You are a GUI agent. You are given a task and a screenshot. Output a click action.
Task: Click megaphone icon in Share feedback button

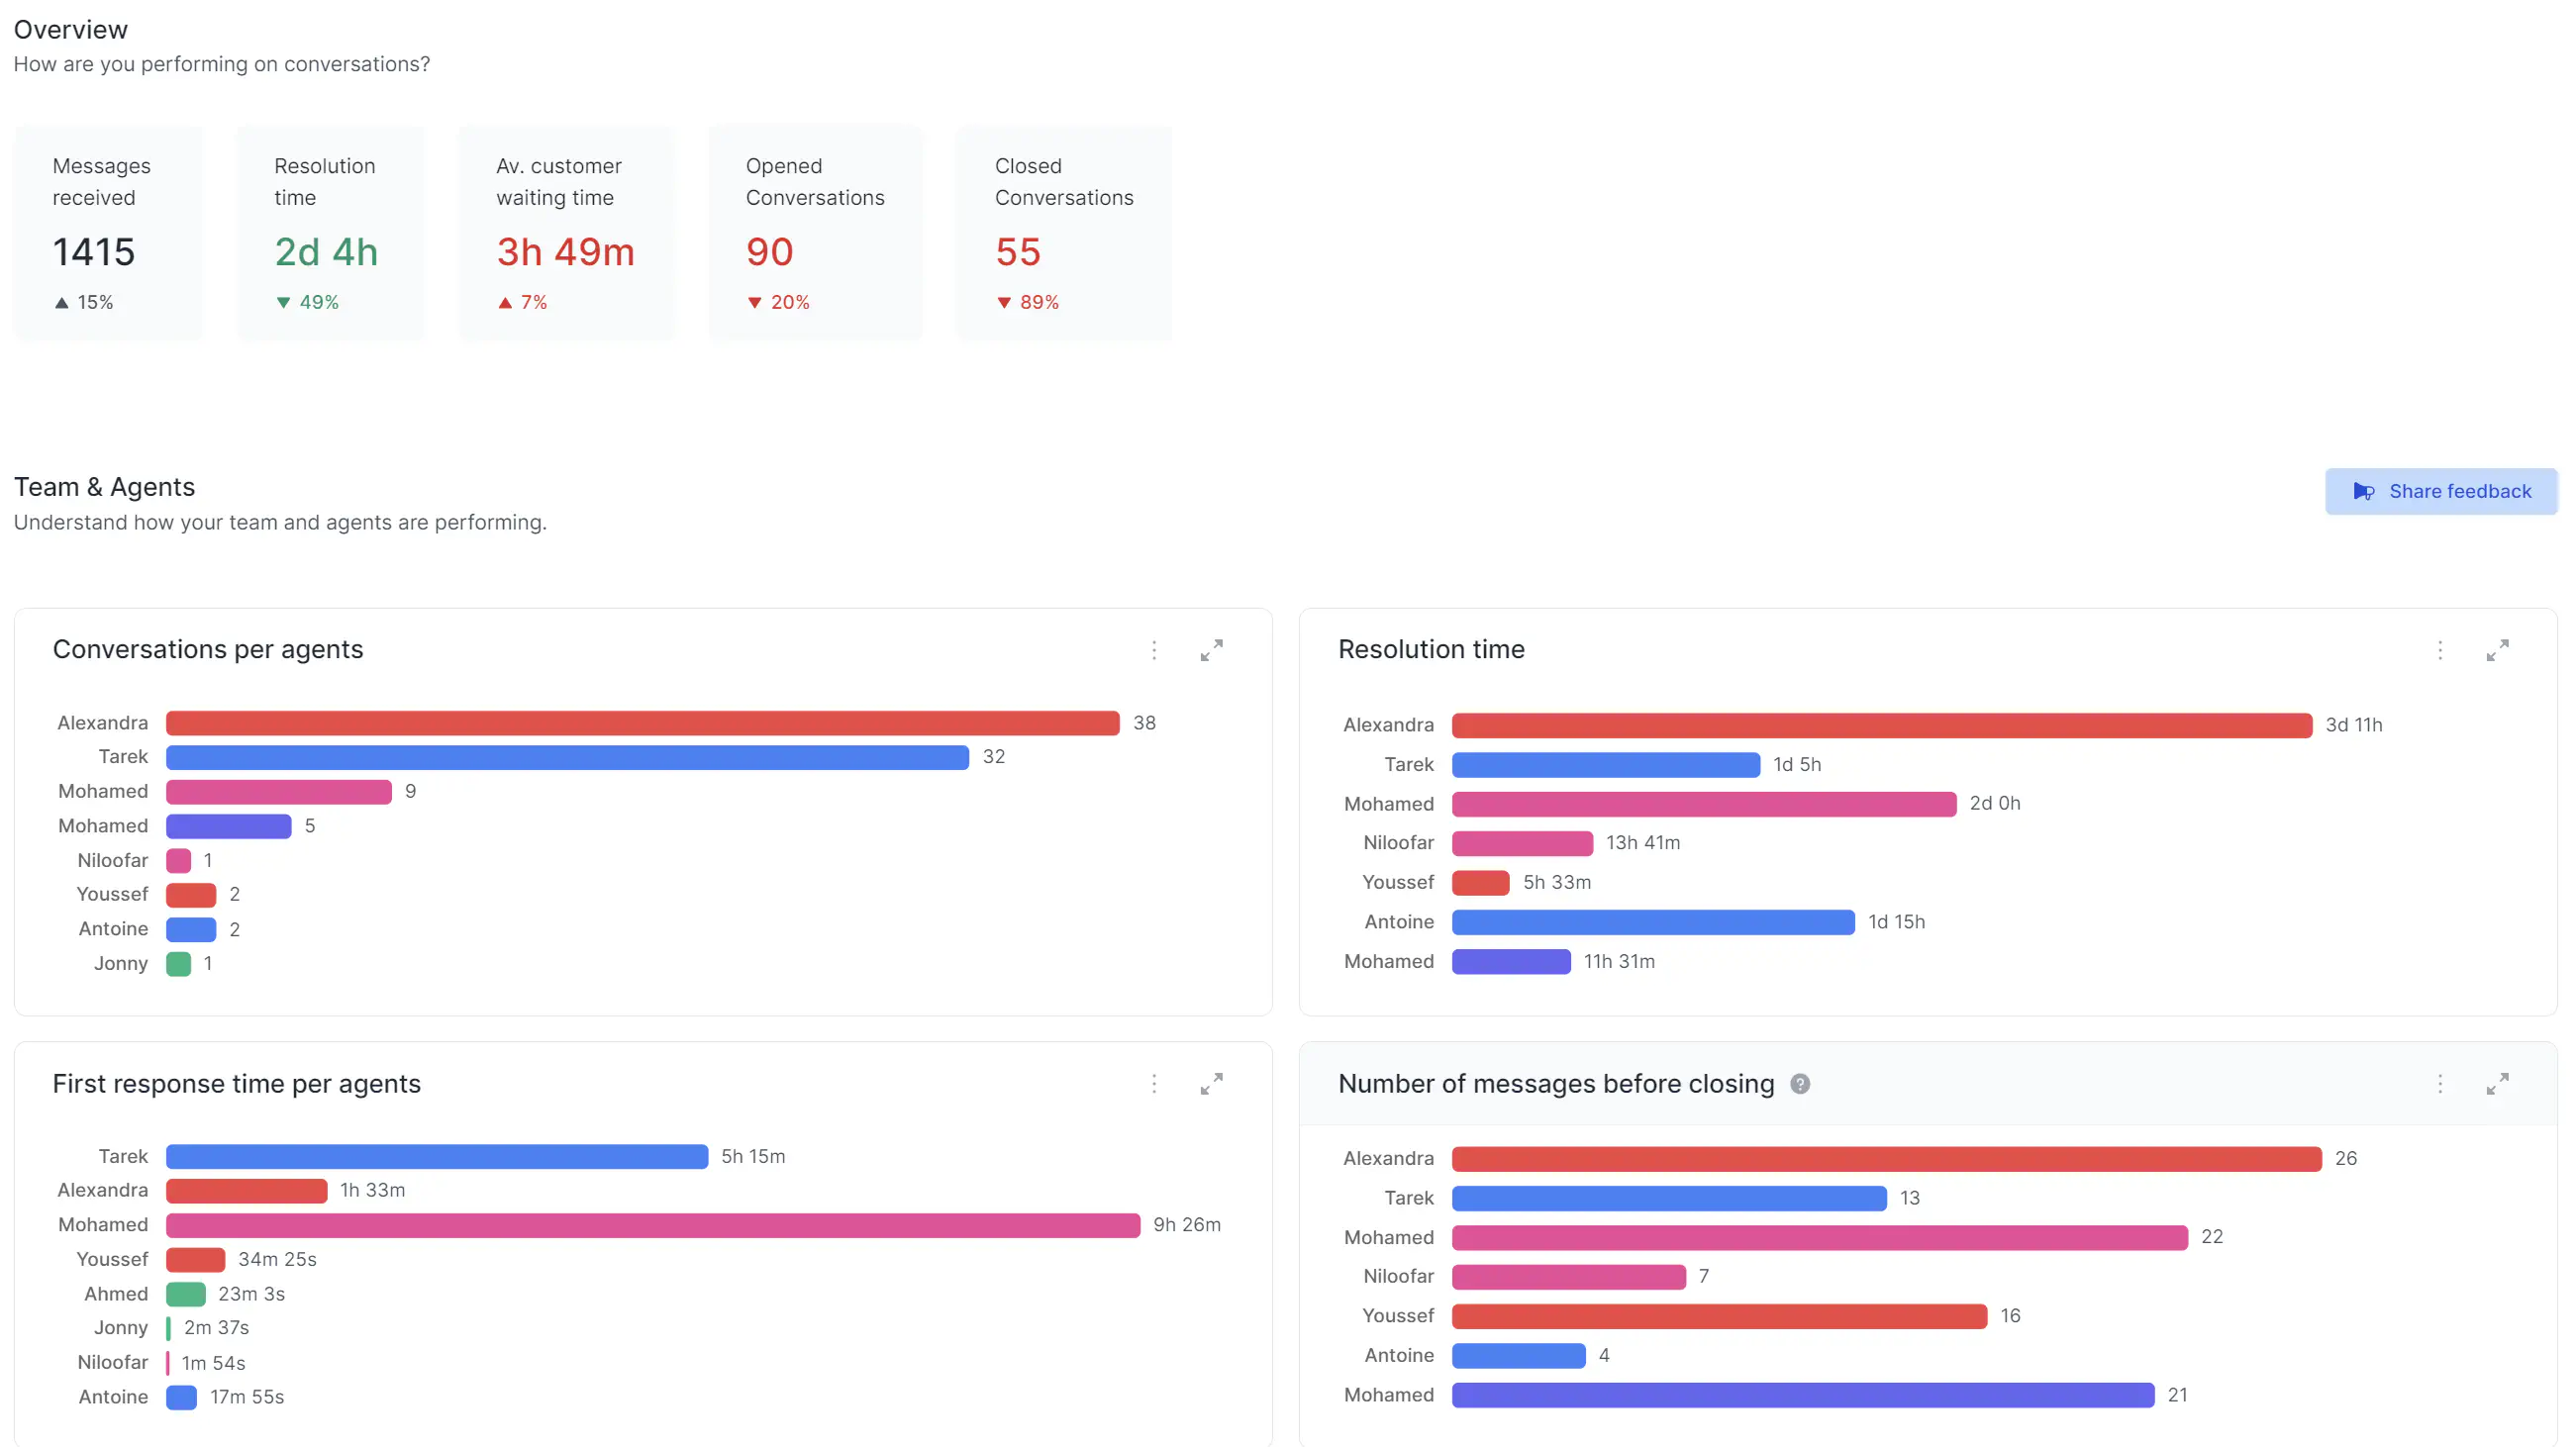[2364, 491]
